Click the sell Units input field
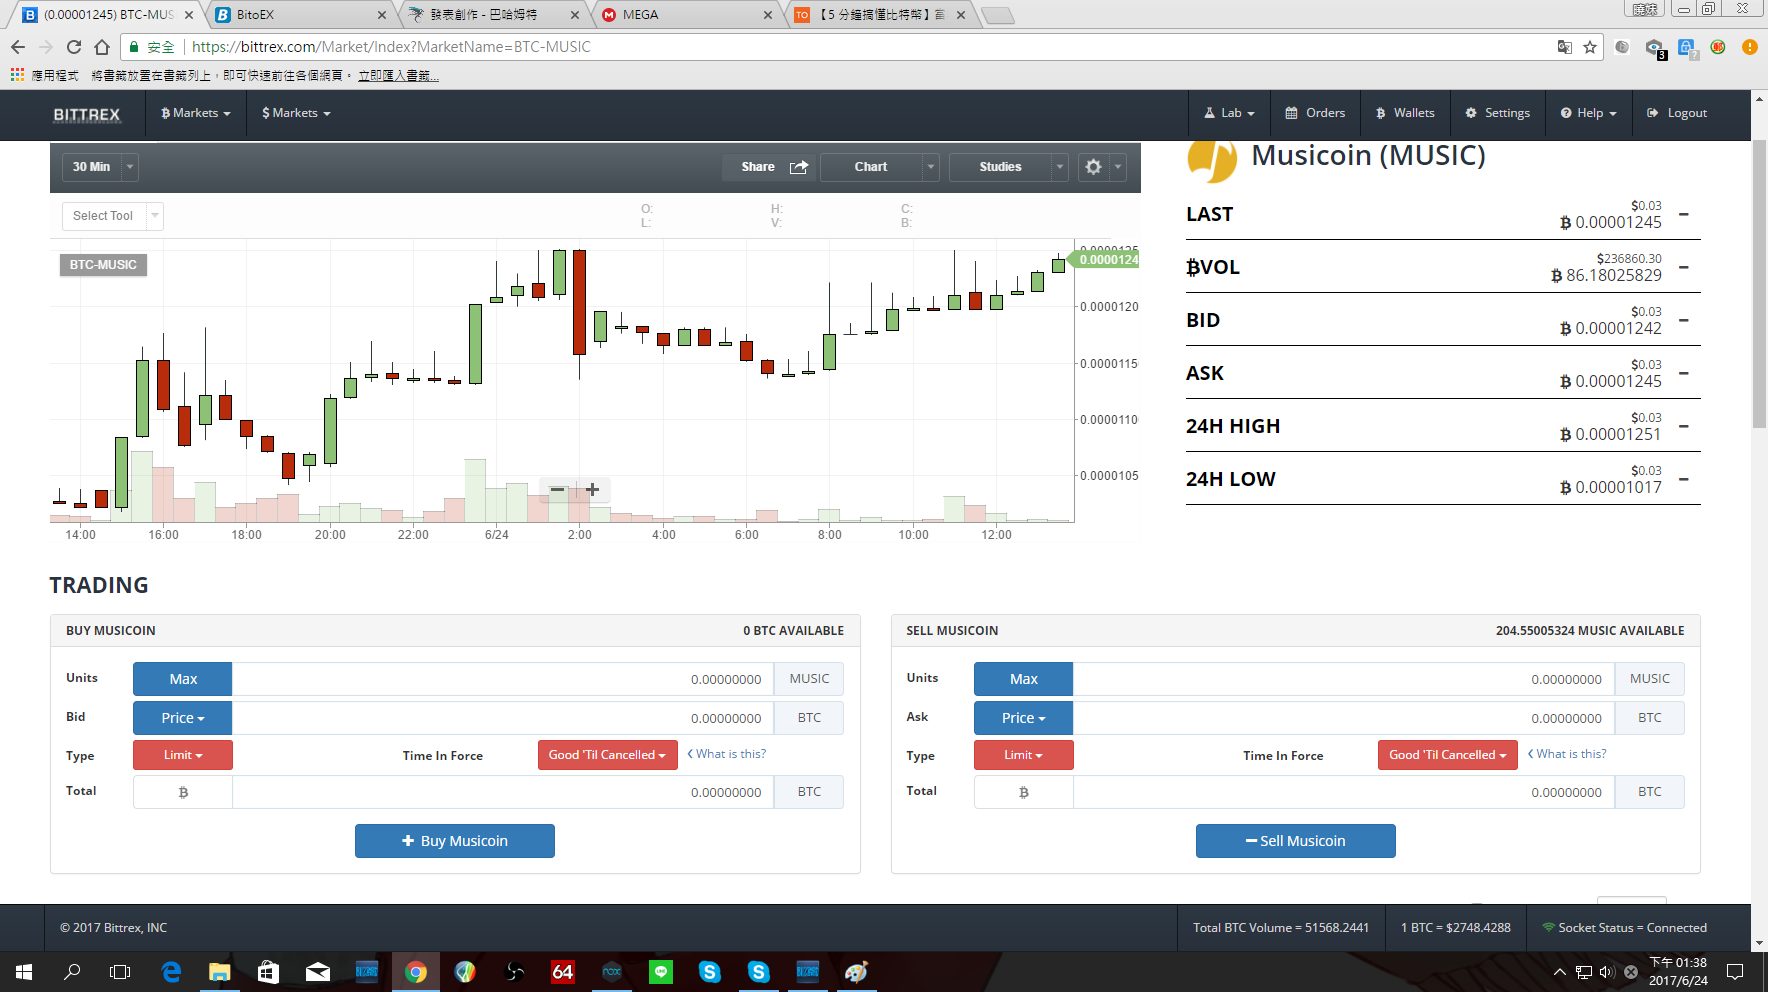The width and height of the screenshot is (1768, 992). (x=1343, y=679)
